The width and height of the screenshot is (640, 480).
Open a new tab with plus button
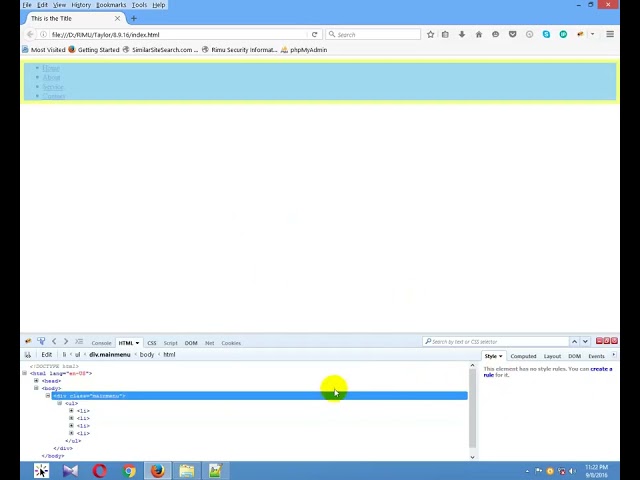[133, 19]
